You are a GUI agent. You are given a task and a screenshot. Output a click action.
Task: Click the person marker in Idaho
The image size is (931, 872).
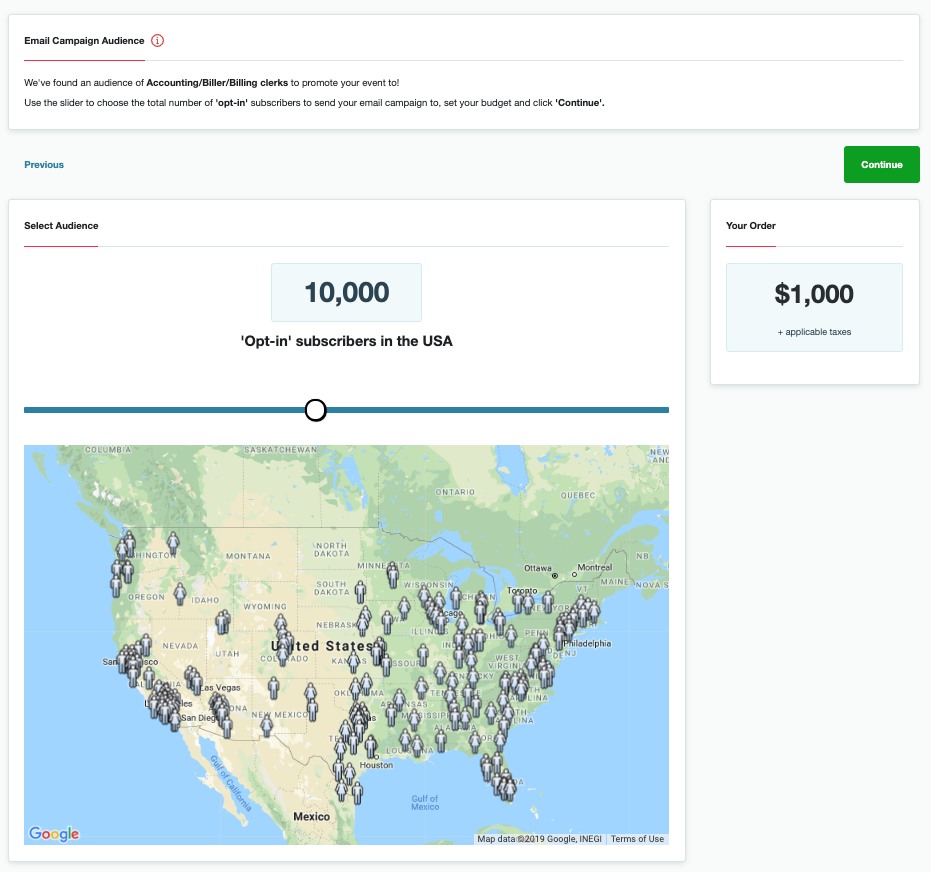tap(180, 594)
